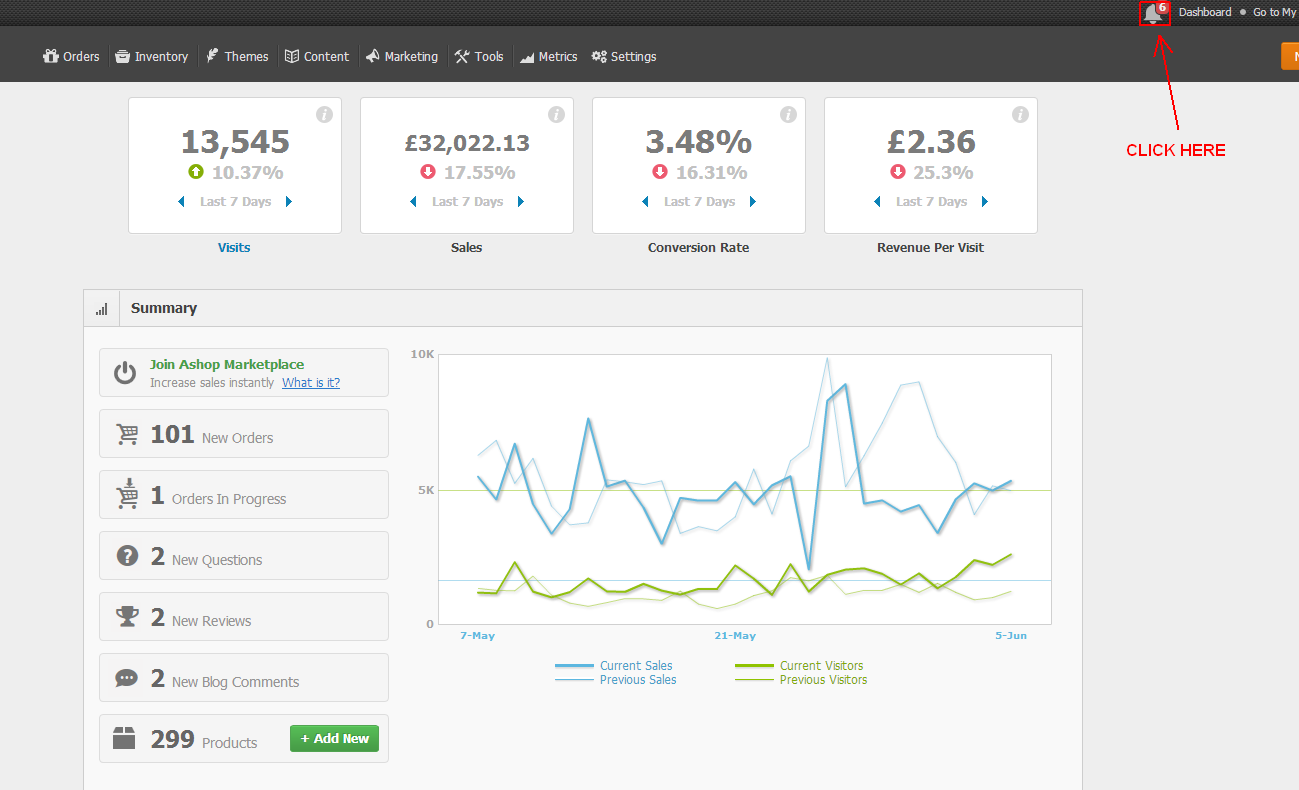Screen dimensions: 1299x790
Task: Open the notifications bell icon
Action: point(1154,13)
